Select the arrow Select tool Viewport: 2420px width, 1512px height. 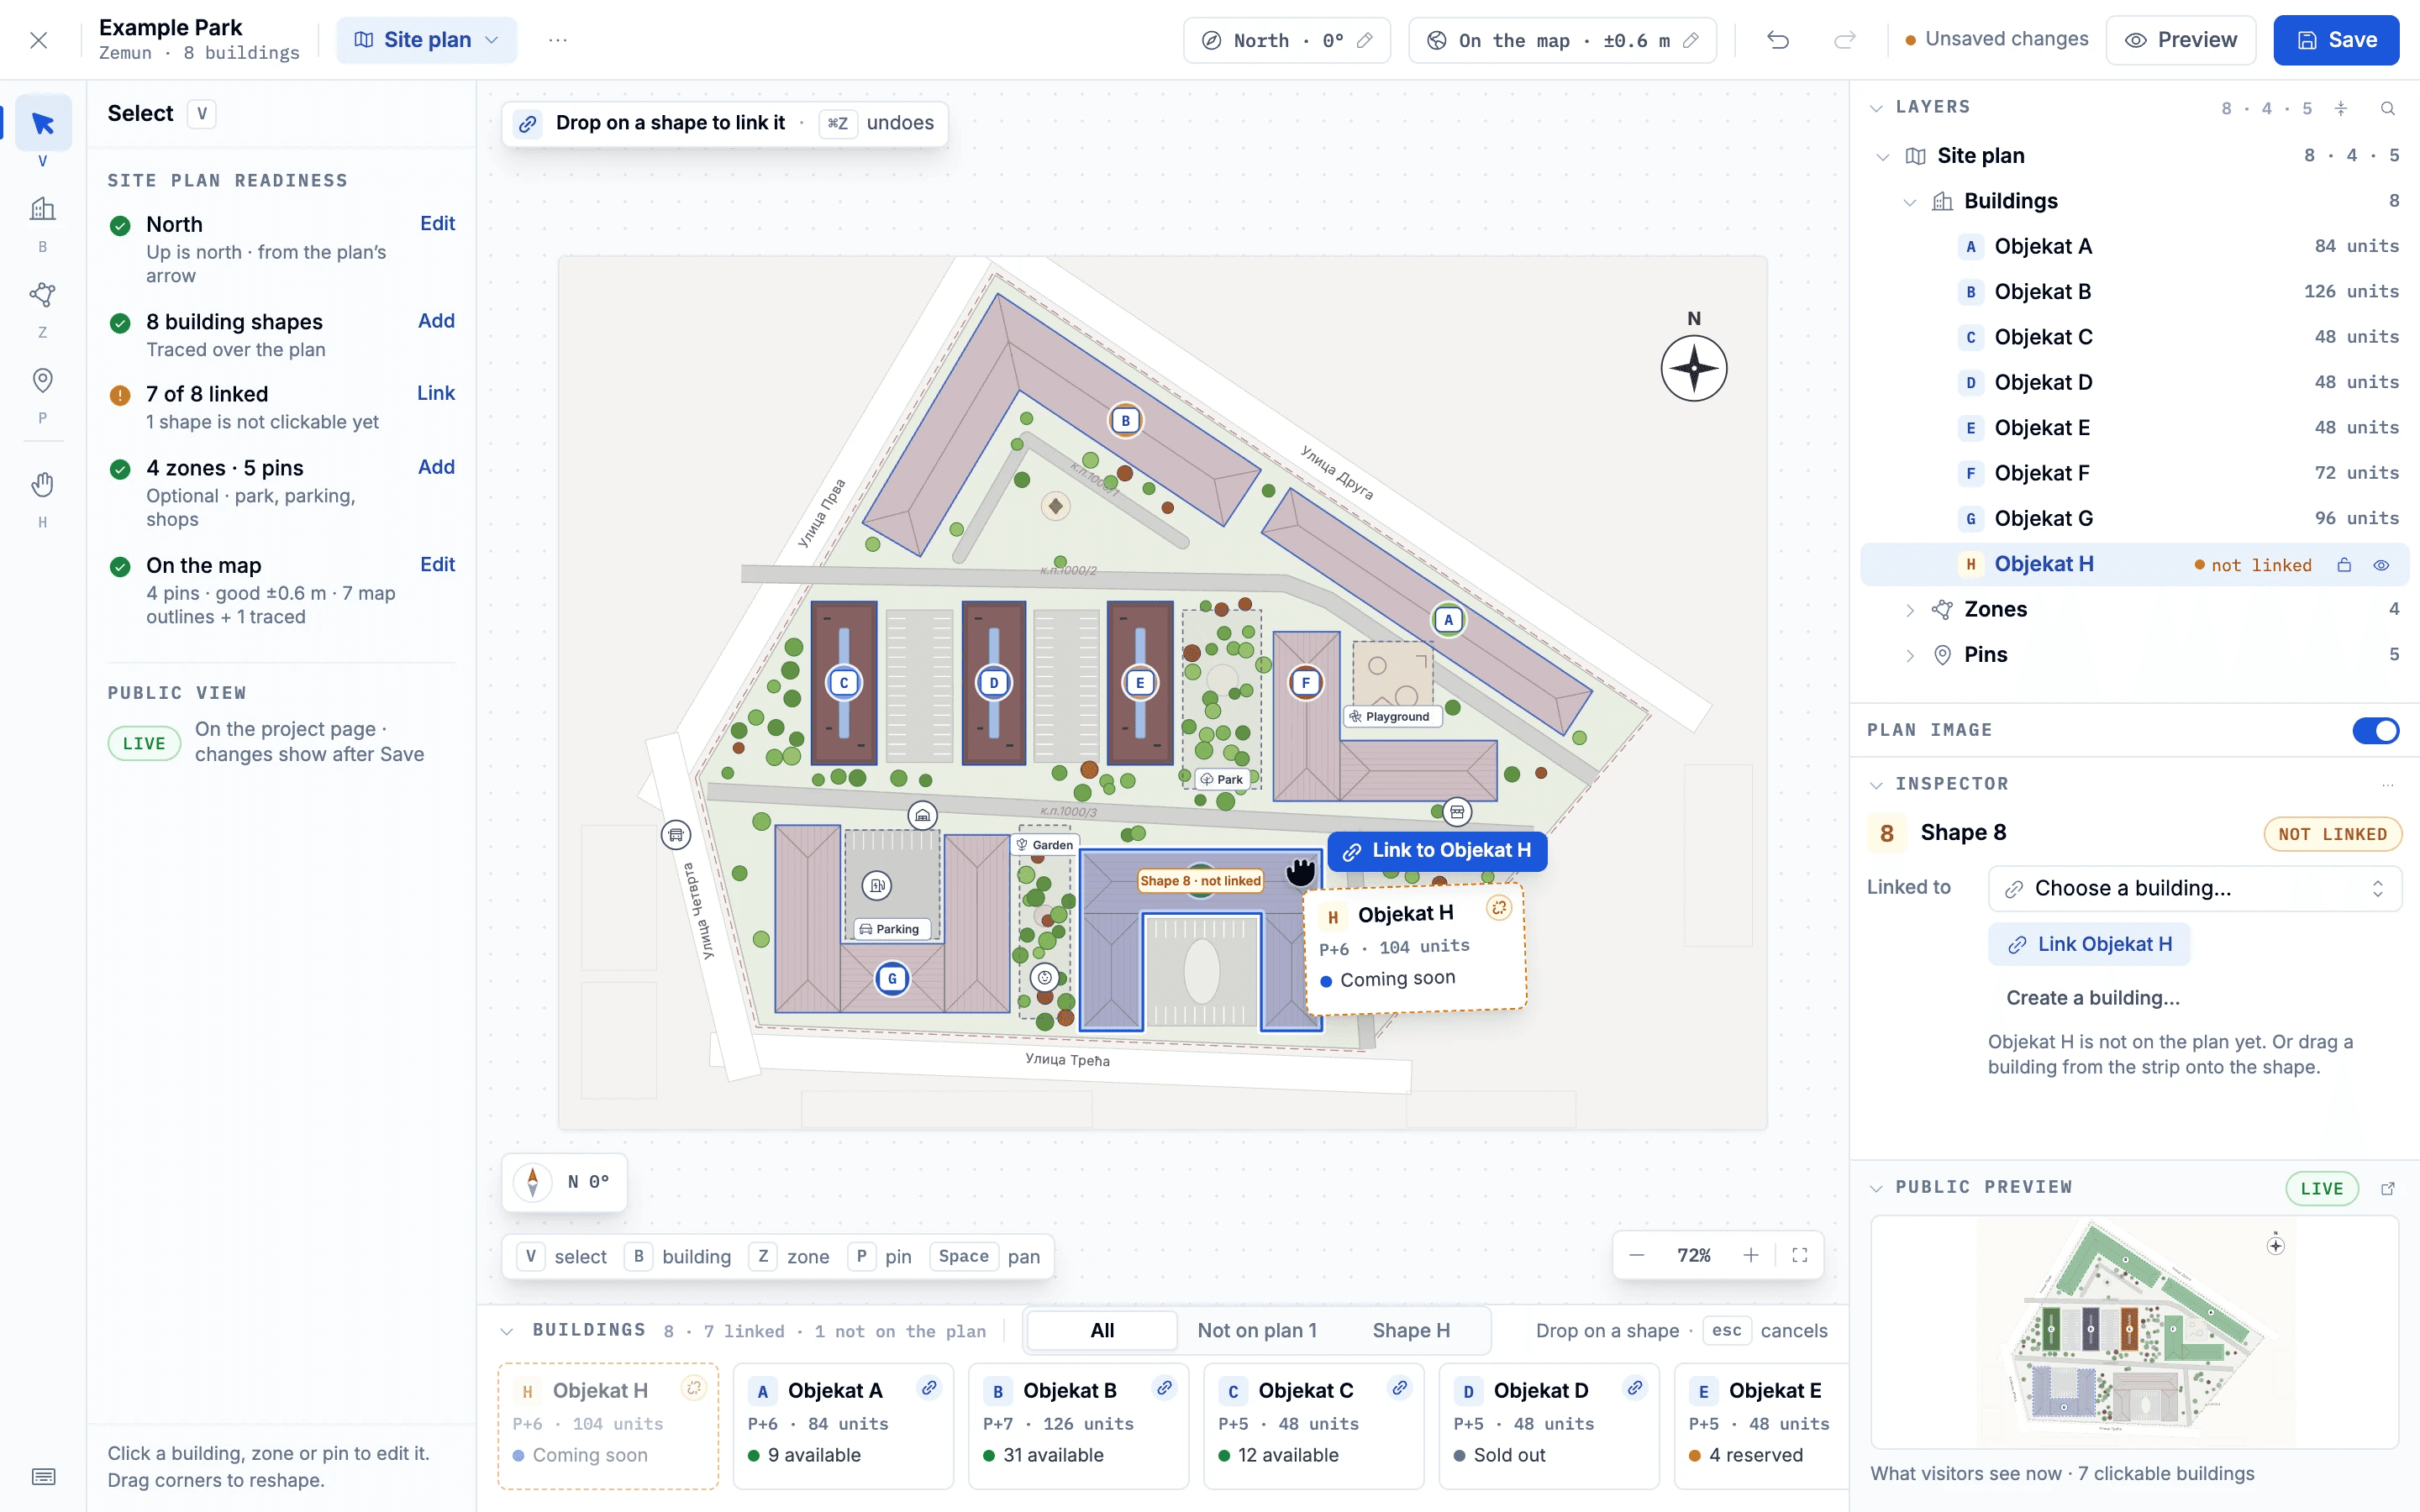pyautogui.click(x=43, y=124)
